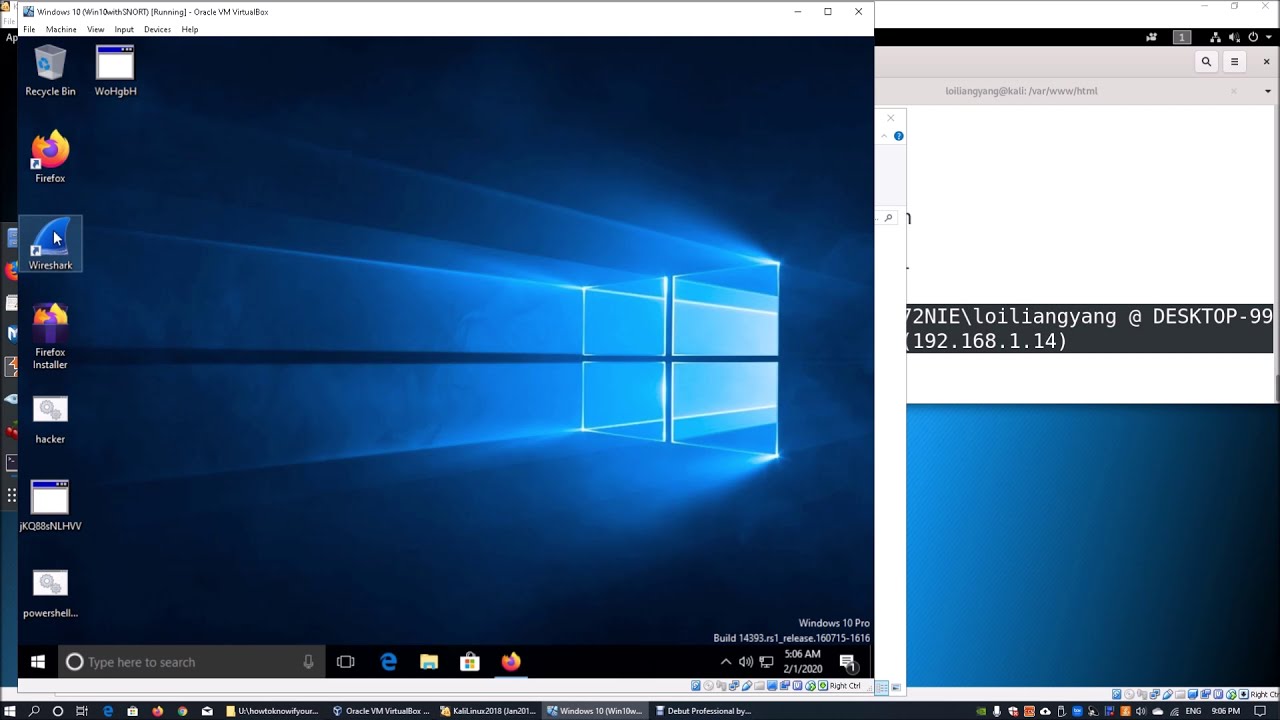Image resolution: width=1280 pixels, height=720 pixels.
Task: Click the guest volume tray icon
Action: tap(746, 662)
